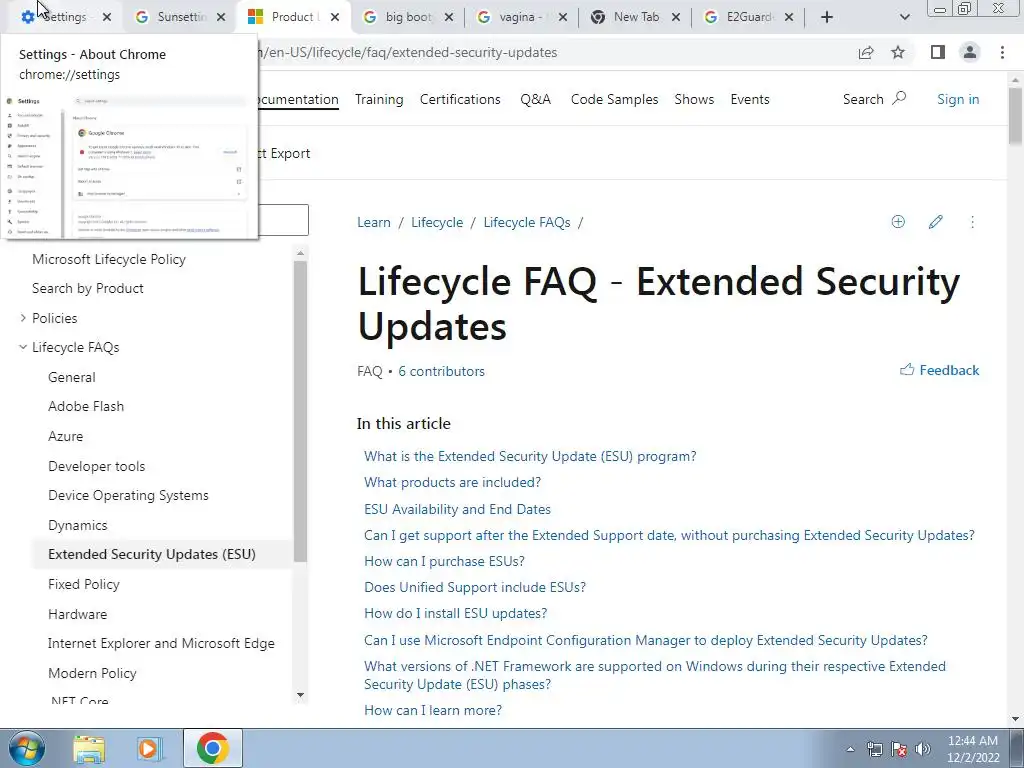
Task: Click the Lifecycle FAQs breadcrumb link
Action: click(526, 222)
